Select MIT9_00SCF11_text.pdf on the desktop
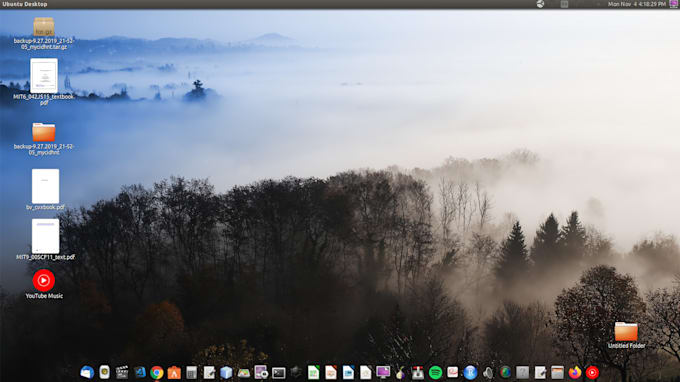Viewport: 680px width, 382px height. 45,239
